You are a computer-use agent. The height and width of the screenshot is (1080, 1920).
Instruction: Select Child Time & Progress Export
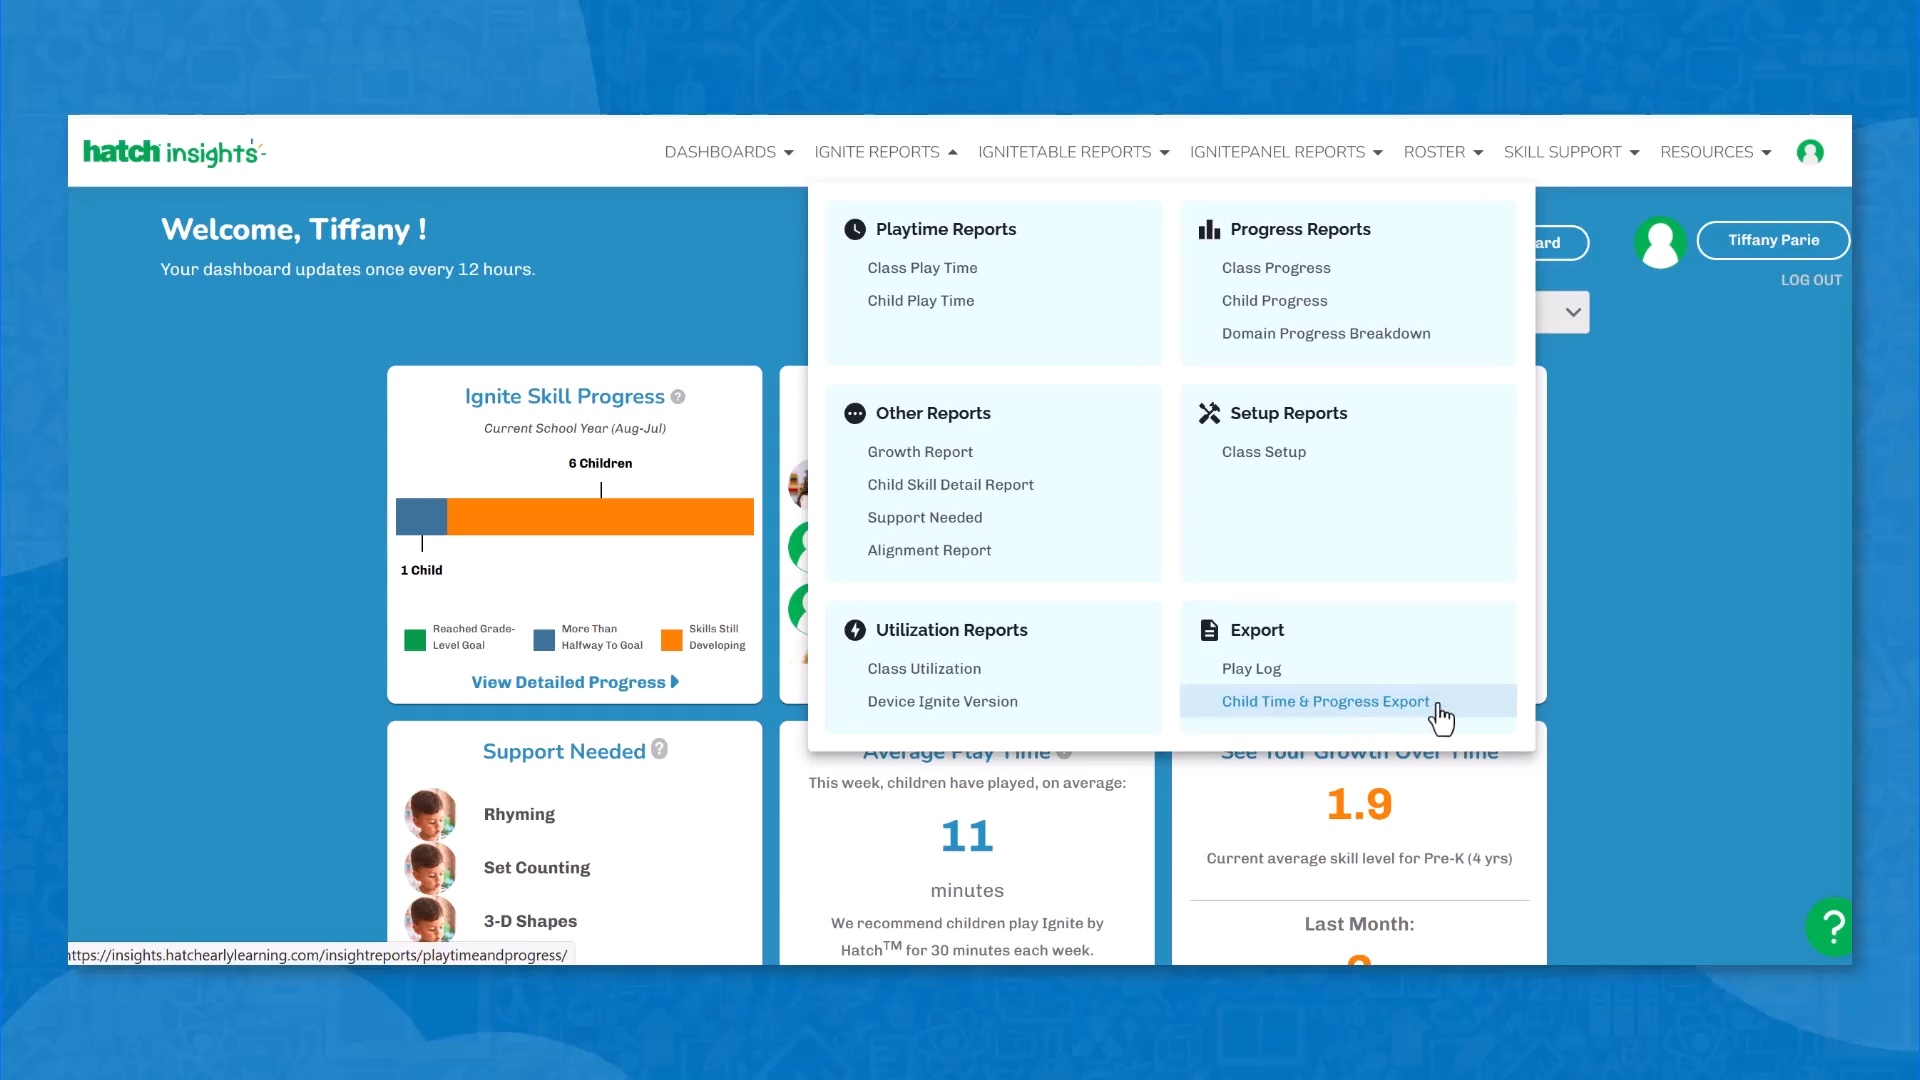click(1348, 701)
